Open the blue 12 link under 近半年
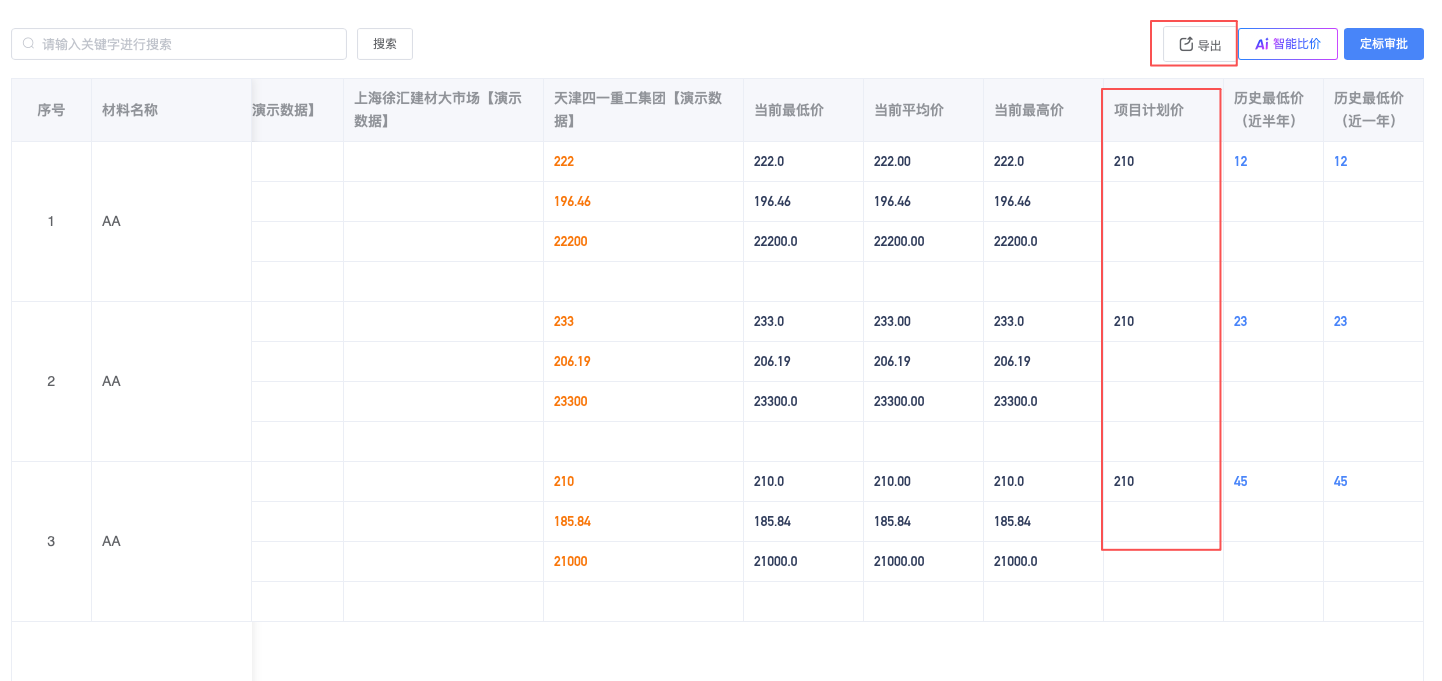The image size is (1442, 681). pos(1240,161)
